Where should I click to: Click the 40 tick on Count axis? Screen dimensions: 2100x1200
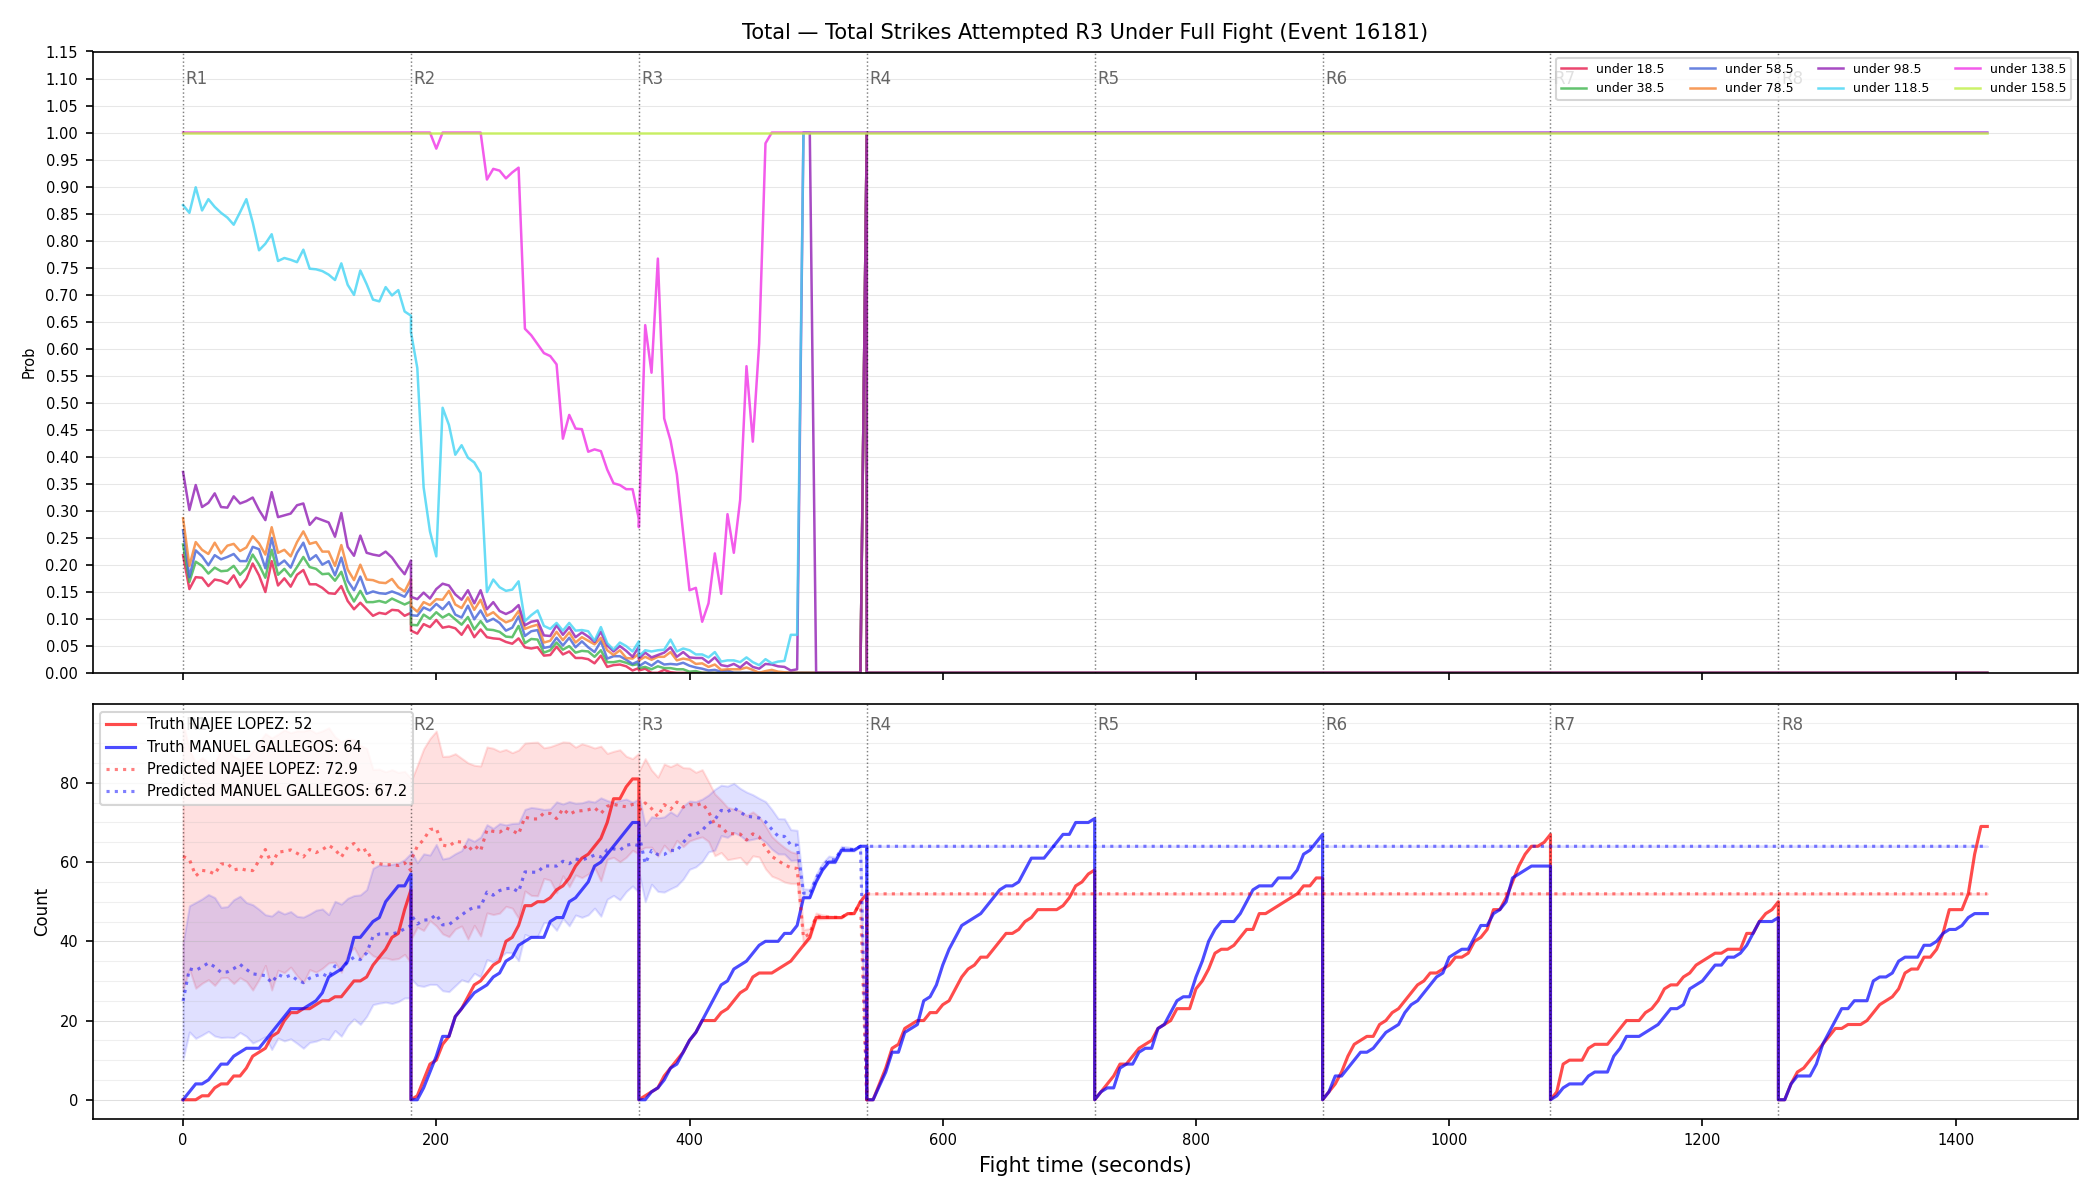point(69,941)
